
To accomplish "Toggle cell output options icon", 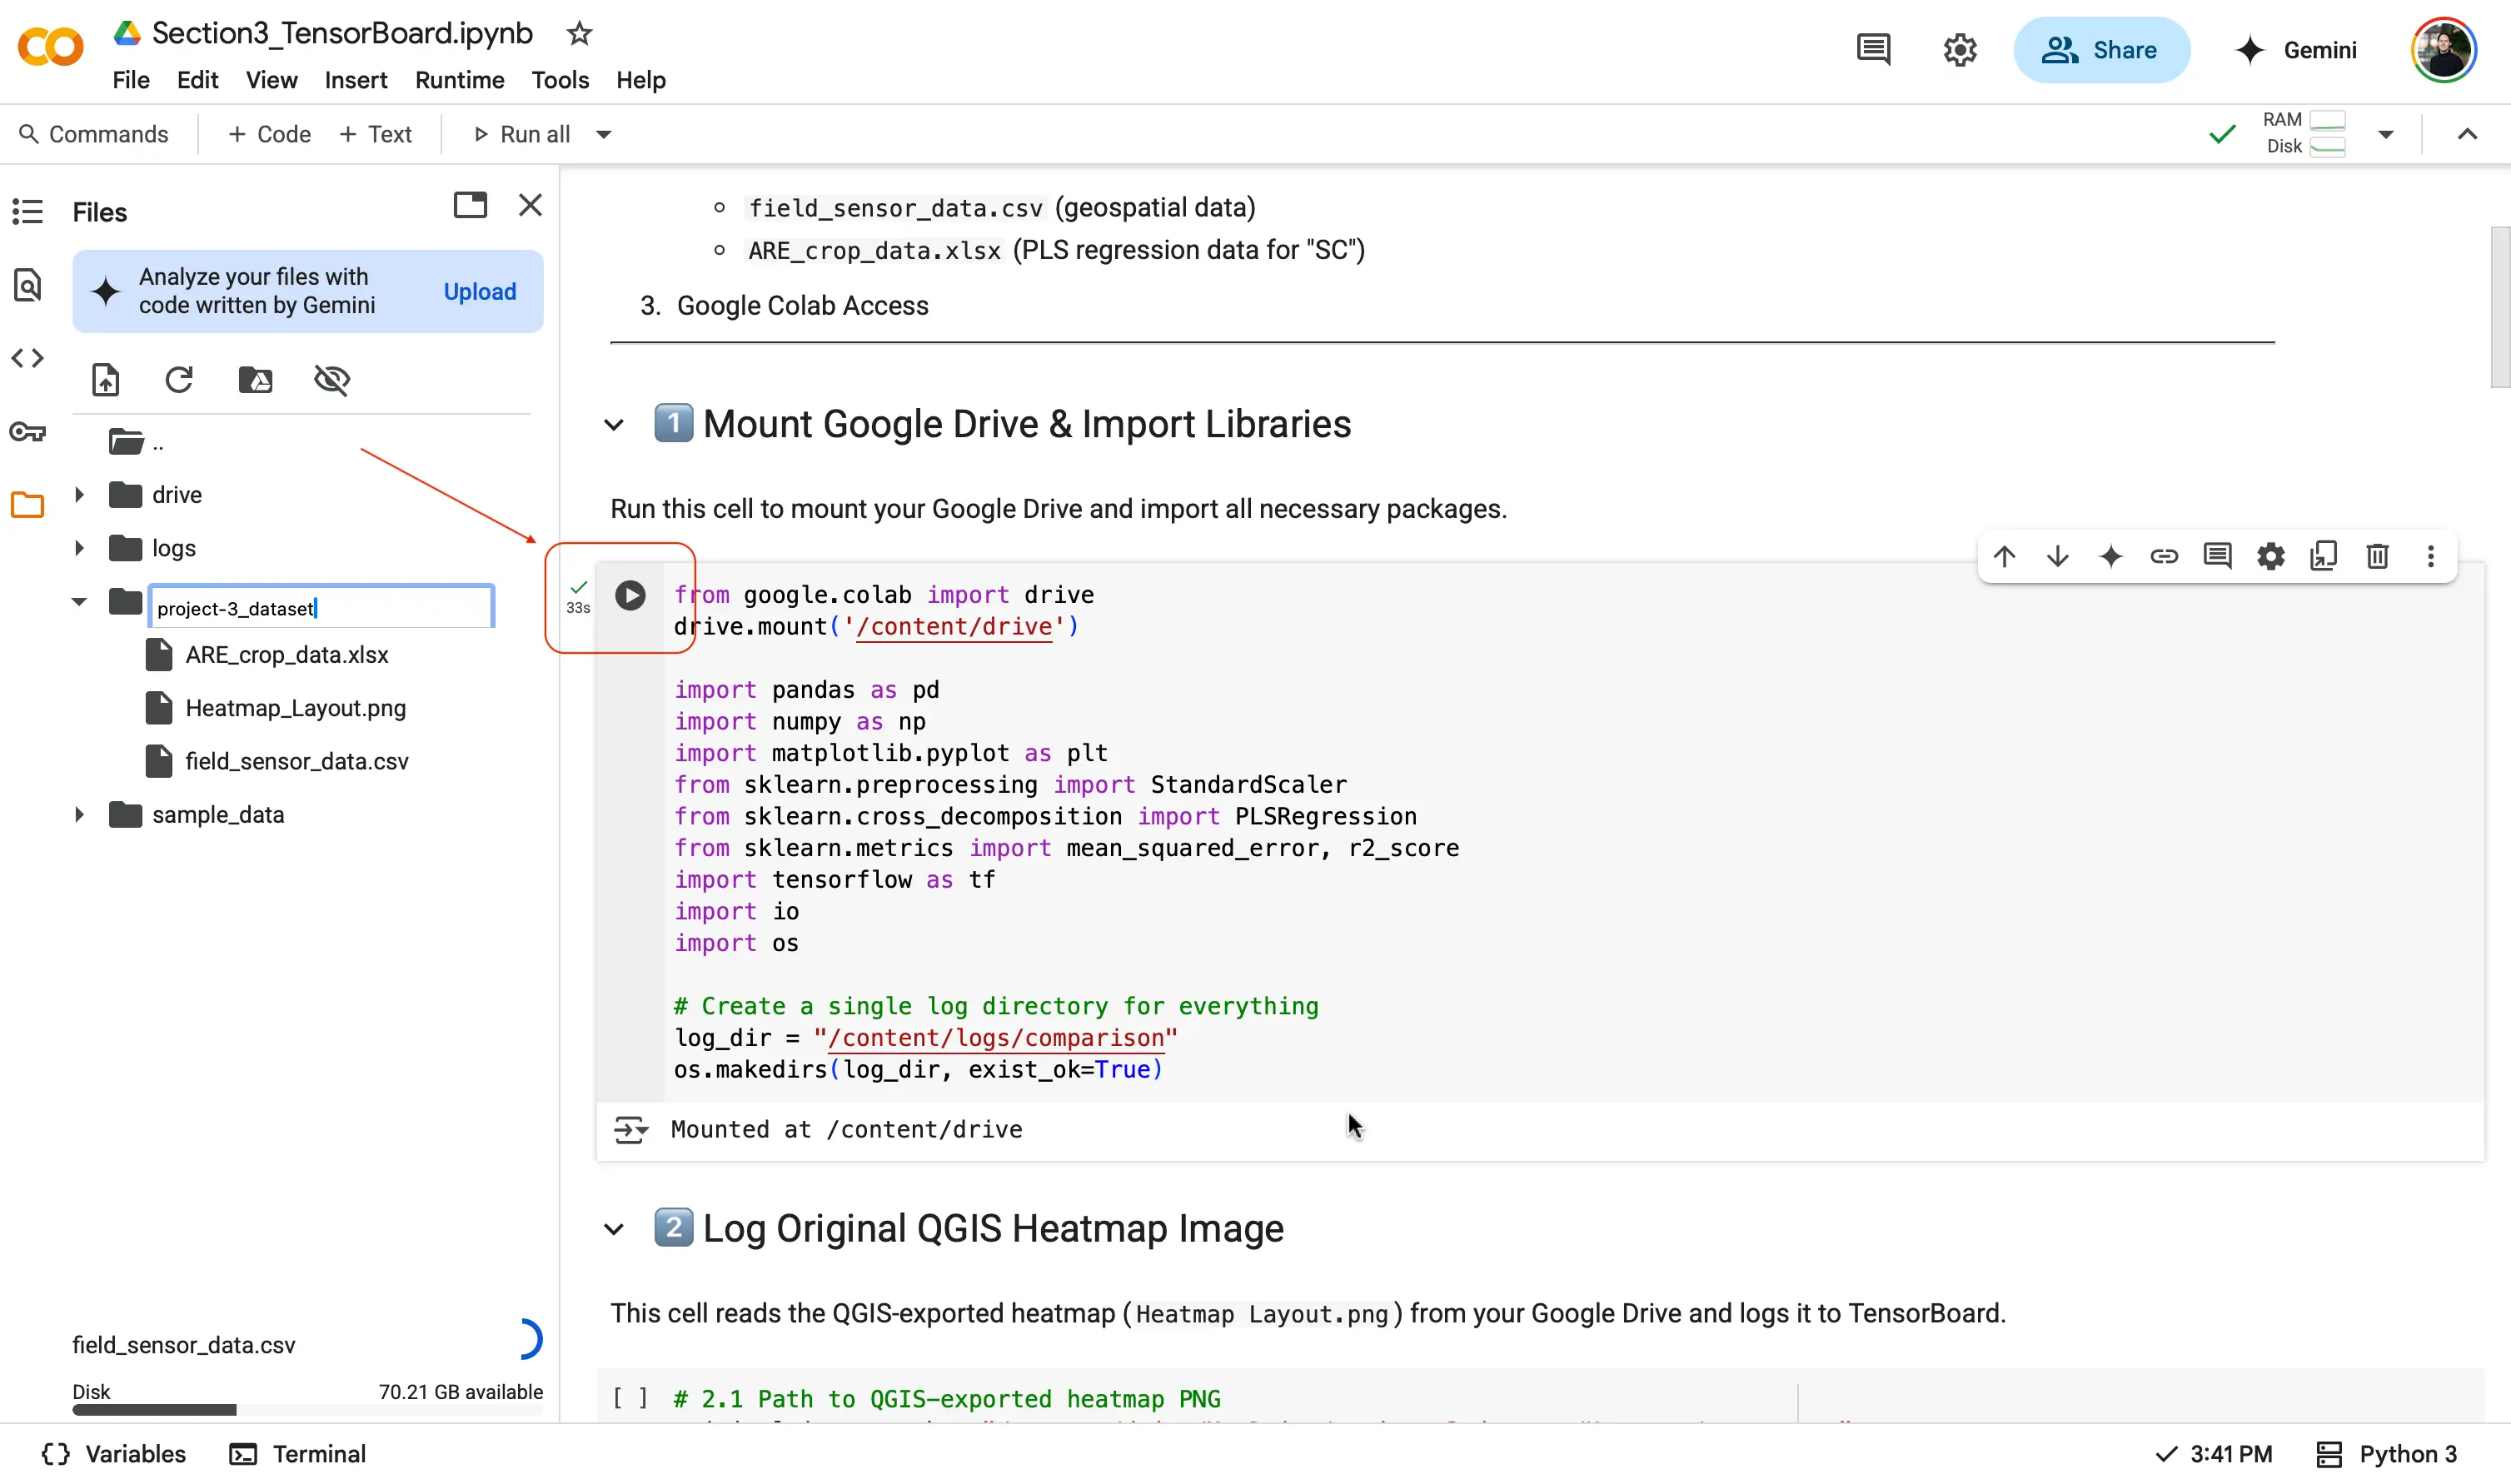I will coord(630,1130).
